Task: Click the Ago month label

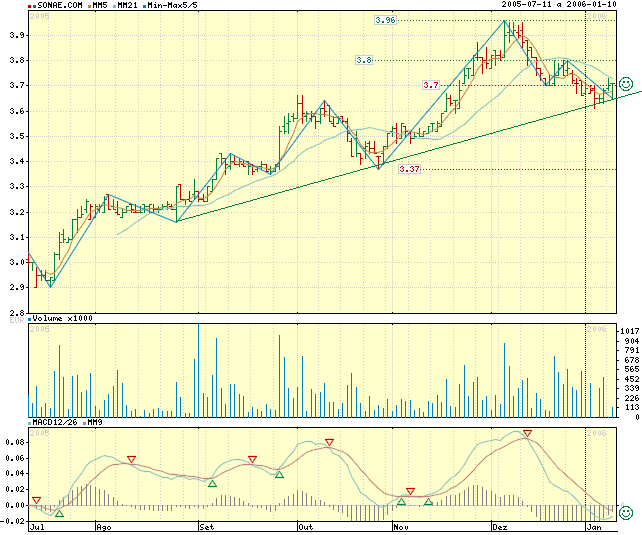Action: click(x=104, y=527)
